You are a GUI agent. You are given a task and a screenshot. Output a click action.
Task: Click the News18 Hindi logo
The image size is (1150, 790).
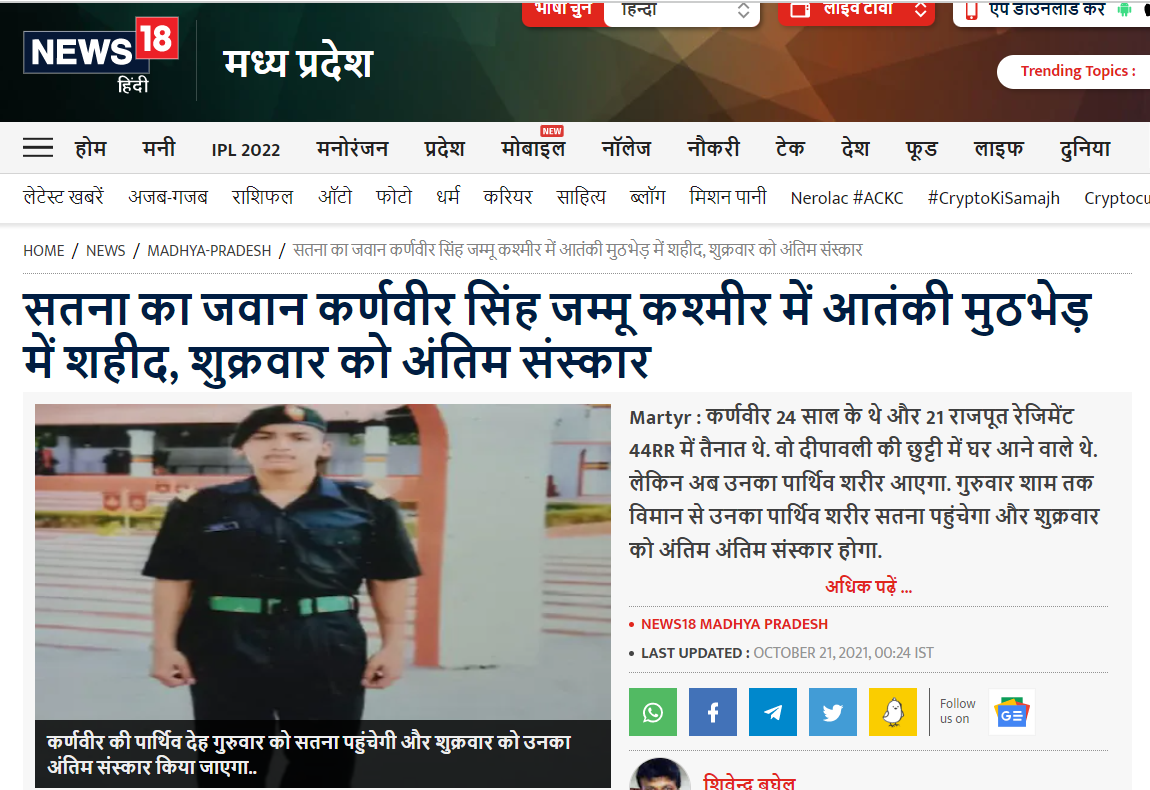(100, 58)
